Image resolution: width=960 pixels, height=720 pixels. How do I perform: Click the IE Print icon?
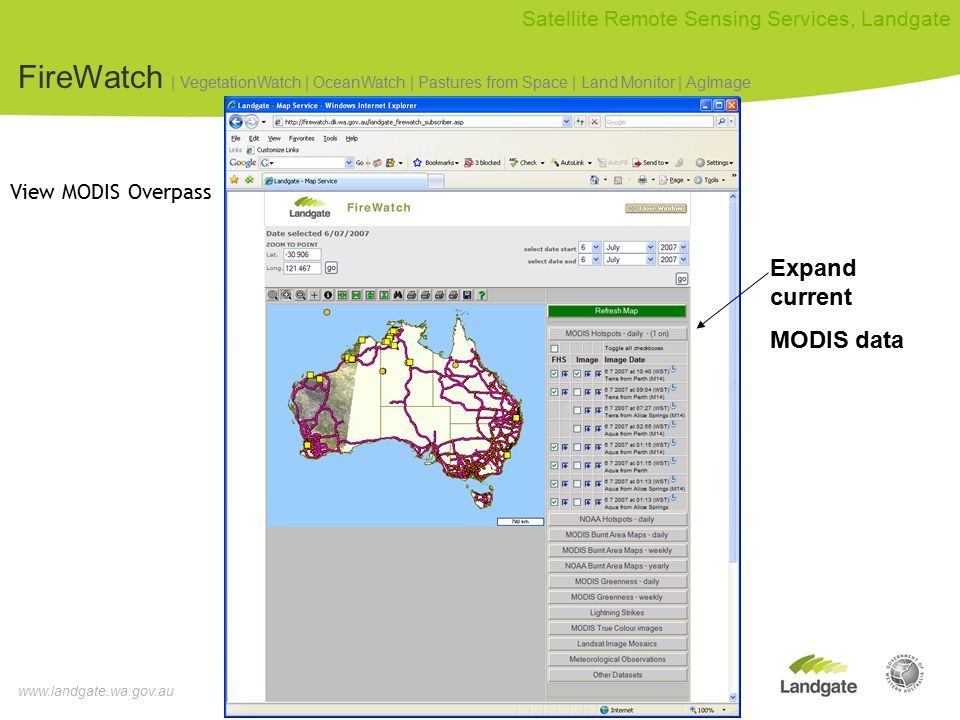(642, 180)
